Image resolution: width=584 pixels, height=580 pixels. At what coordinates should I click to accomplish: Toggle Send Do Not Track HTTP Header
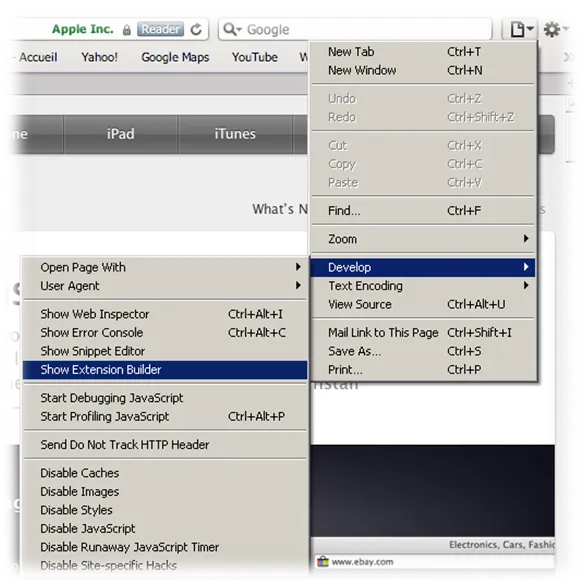[165, 444]
